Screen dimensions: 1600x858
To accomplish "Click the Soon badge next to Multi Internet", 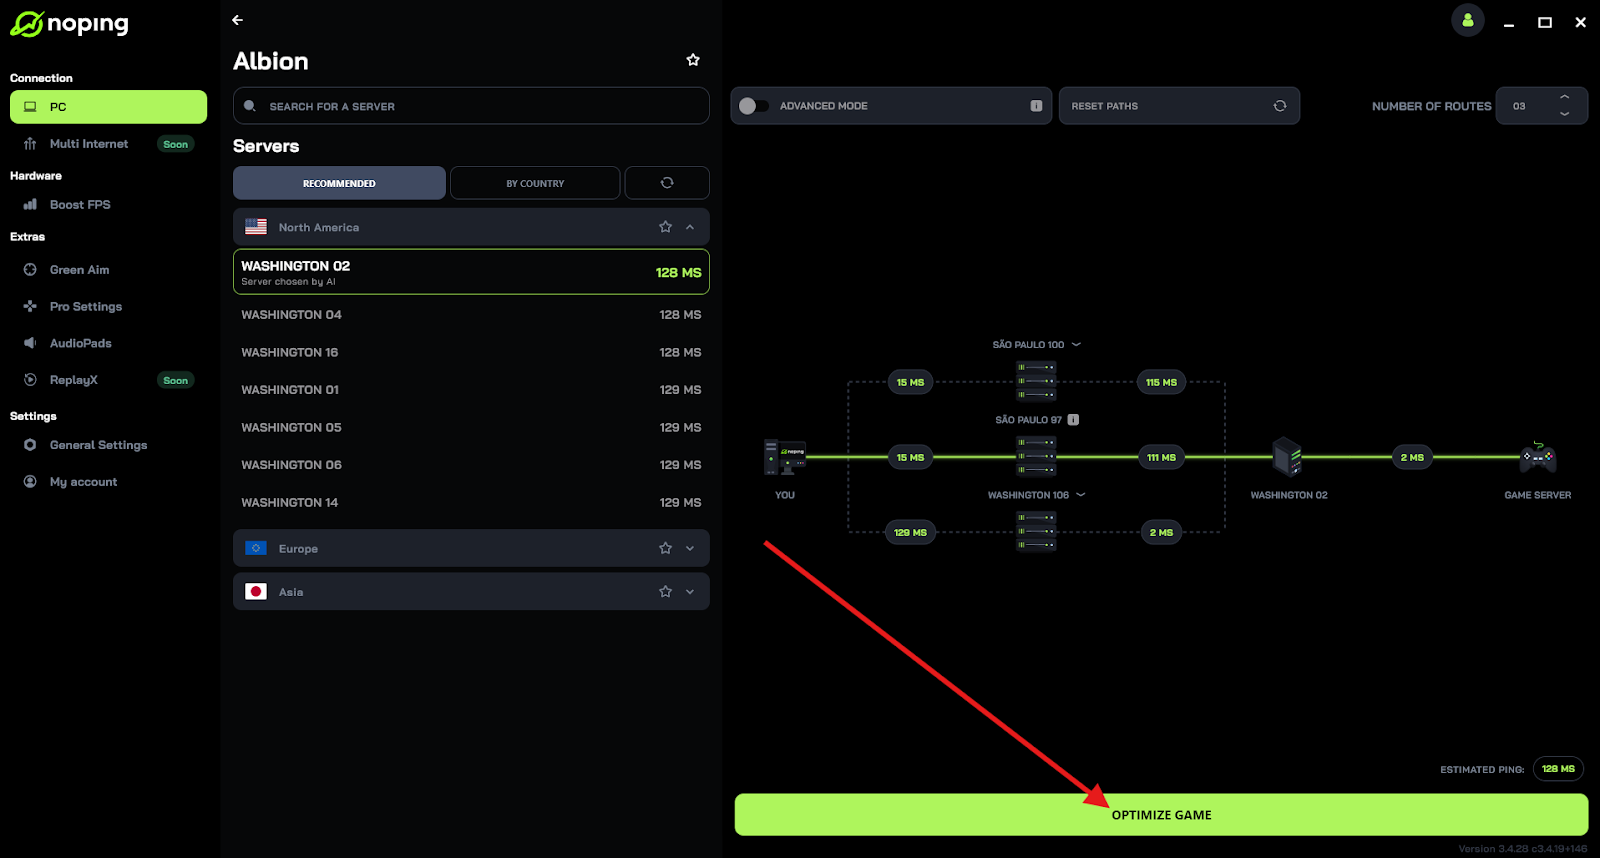I will click(176, 144).
